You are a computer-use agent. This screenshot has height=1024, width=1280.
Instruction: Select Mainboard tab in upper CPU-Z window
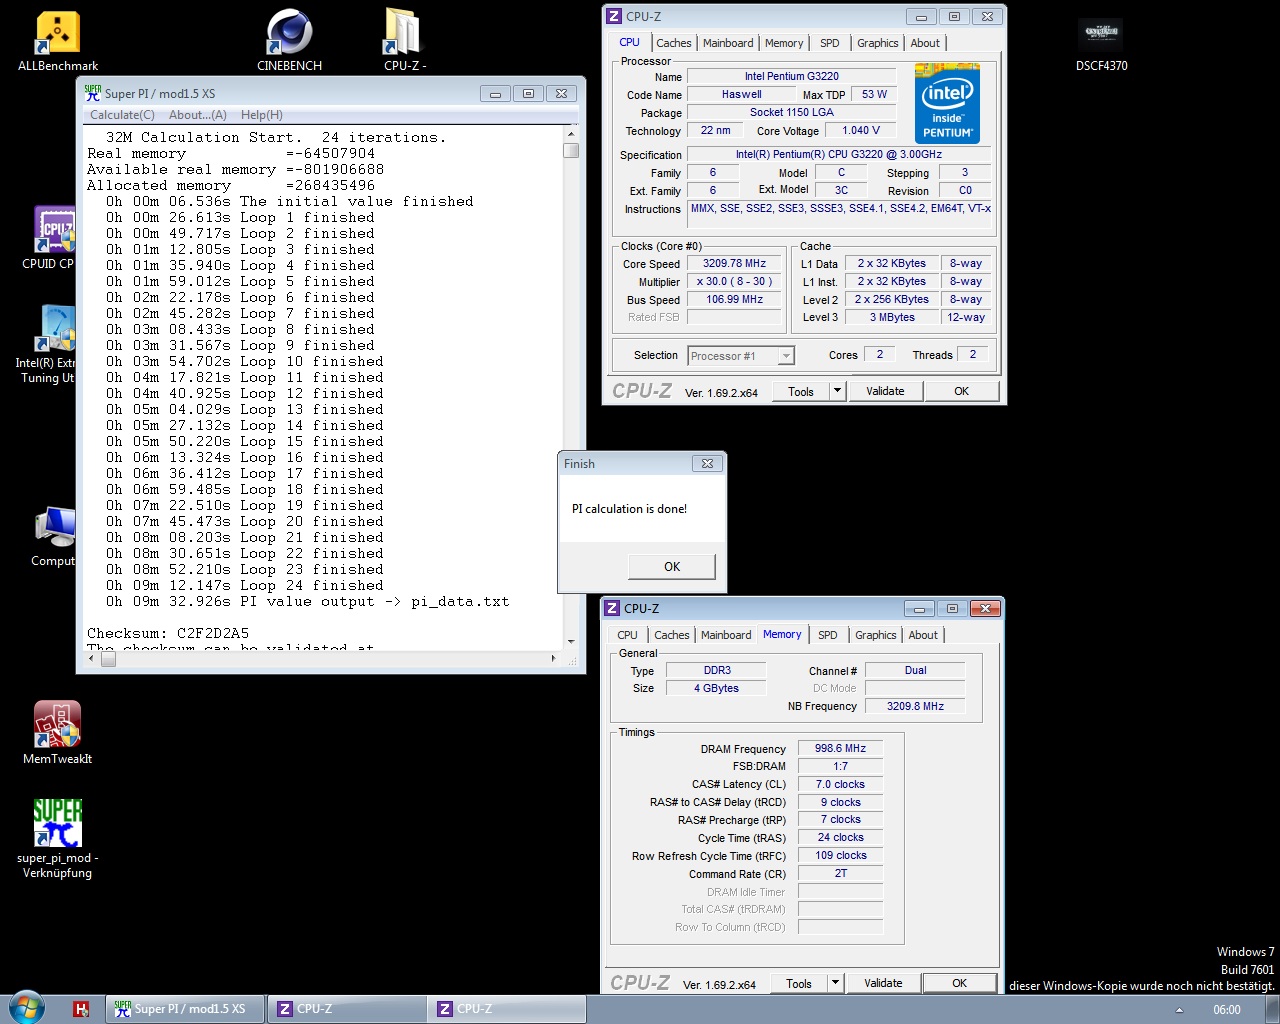click(728, 43)
